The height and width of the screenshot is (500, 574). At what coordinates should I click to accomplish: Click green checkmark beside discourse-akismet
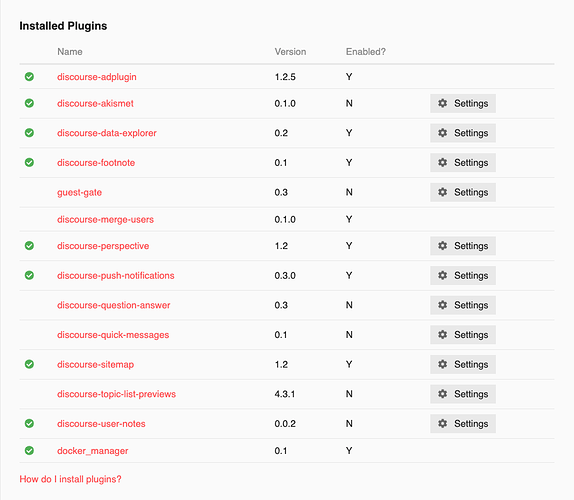(29, 104)
